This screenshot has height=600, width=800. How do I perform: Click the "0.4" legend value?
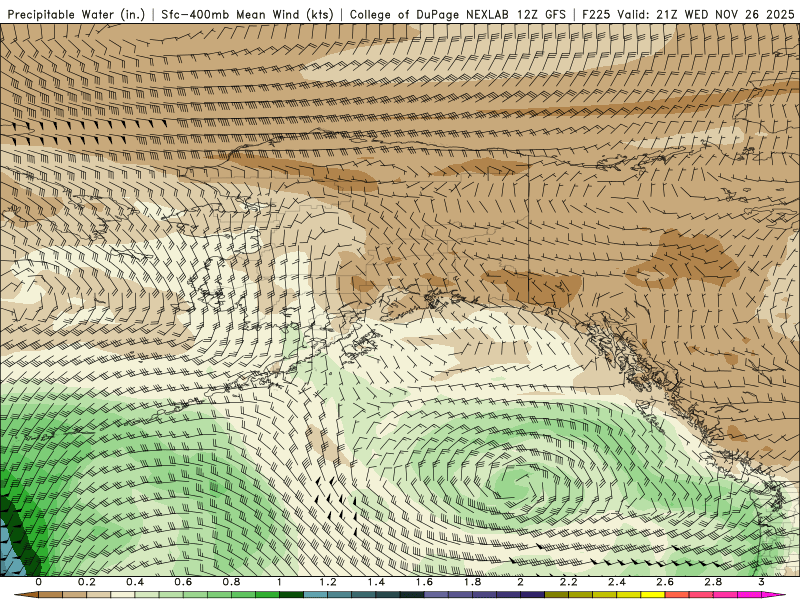pos(135,582)
